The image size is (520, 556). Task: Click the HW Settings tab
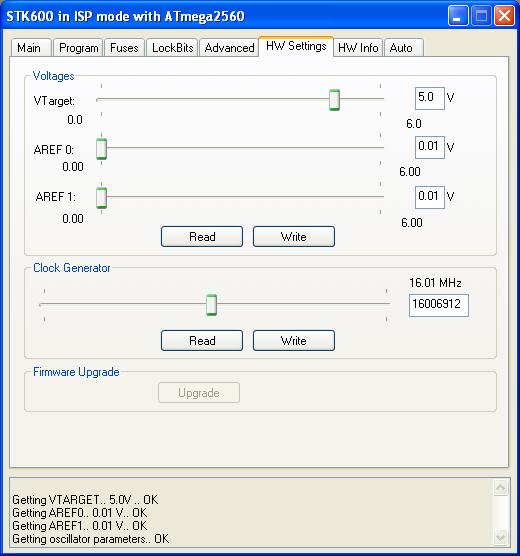click(x=296, y=46)
